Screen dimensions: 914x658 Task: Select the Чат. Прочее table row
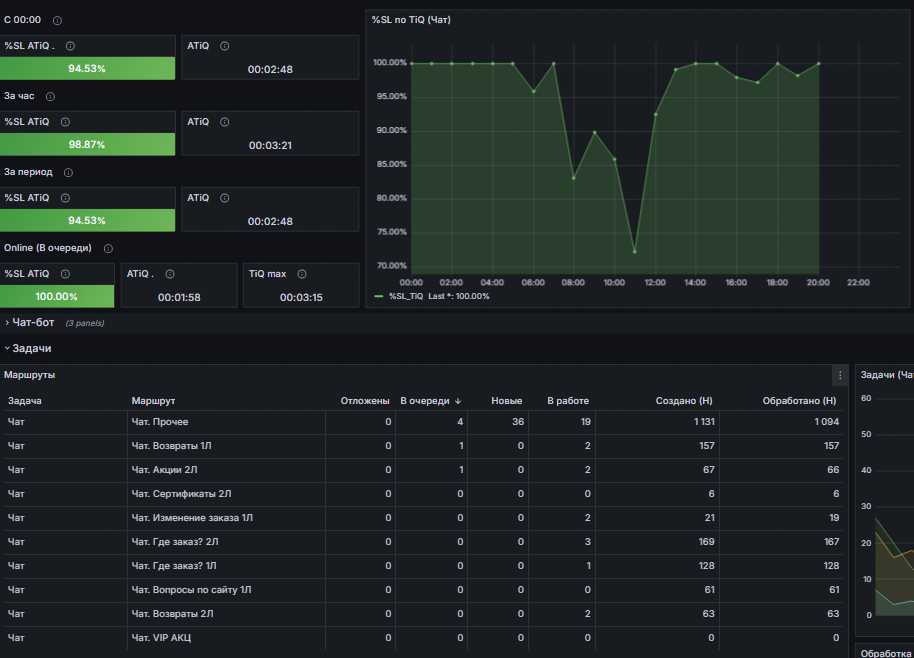click(x=423, y=422)
